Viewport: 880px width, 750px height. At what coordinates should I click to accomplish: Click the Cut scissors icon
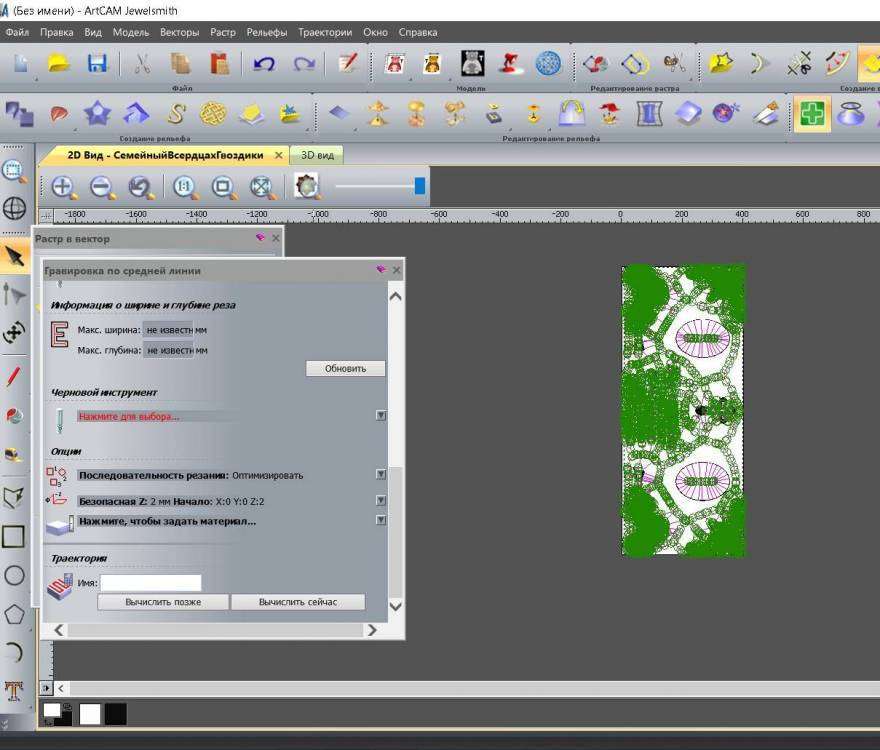pyautogui.click(x=142, y=64)
